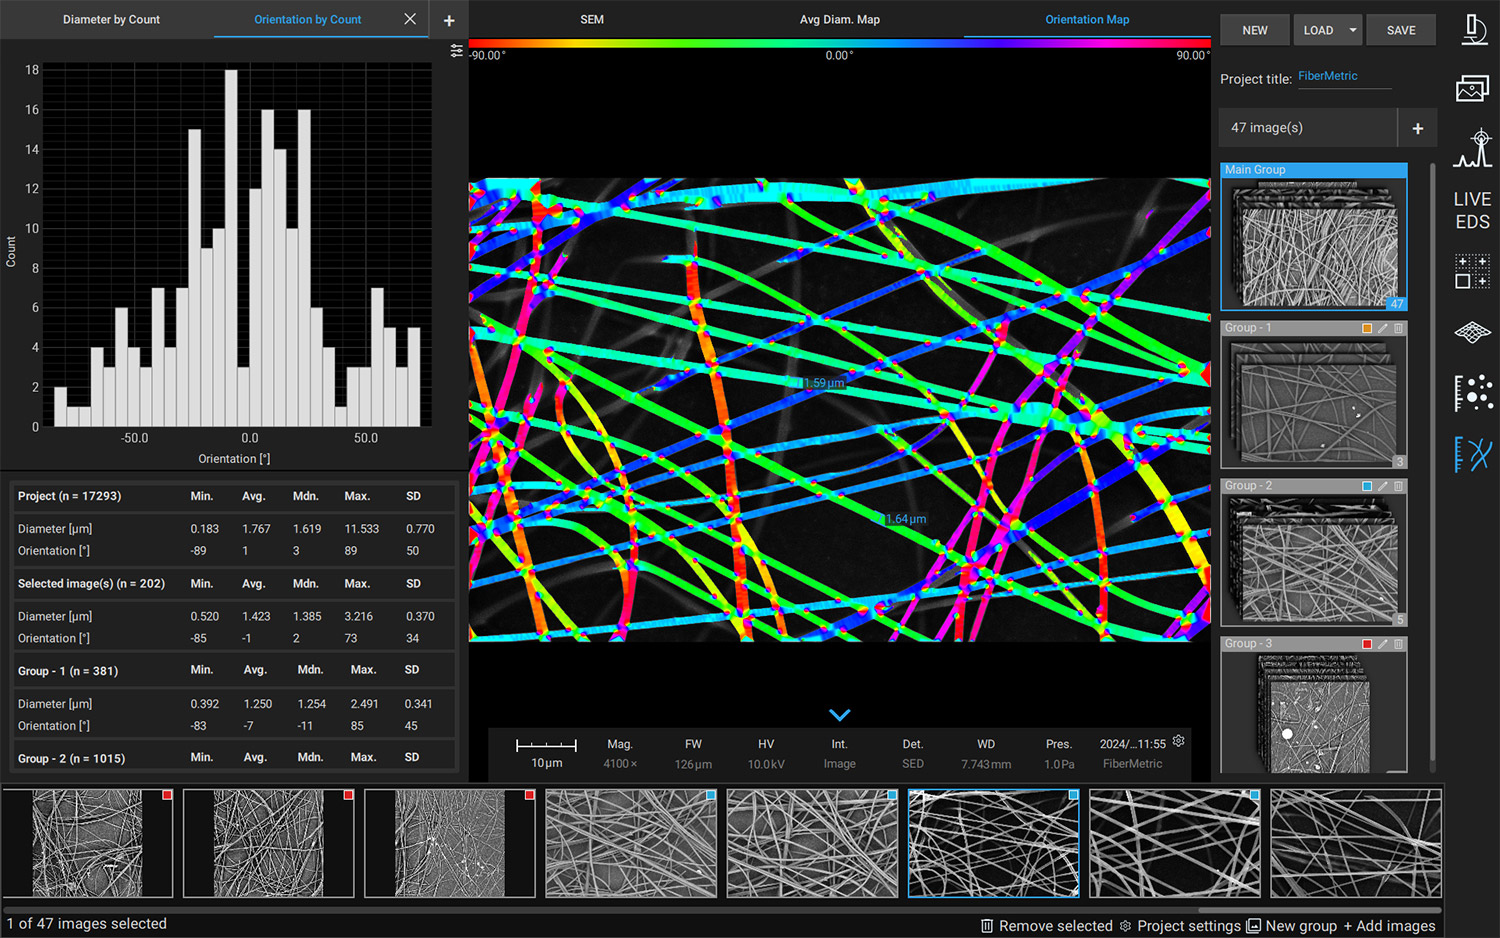1500x938 pixels.
Task: Select the spectrum point analysis icon
Action: point(1473,149)
